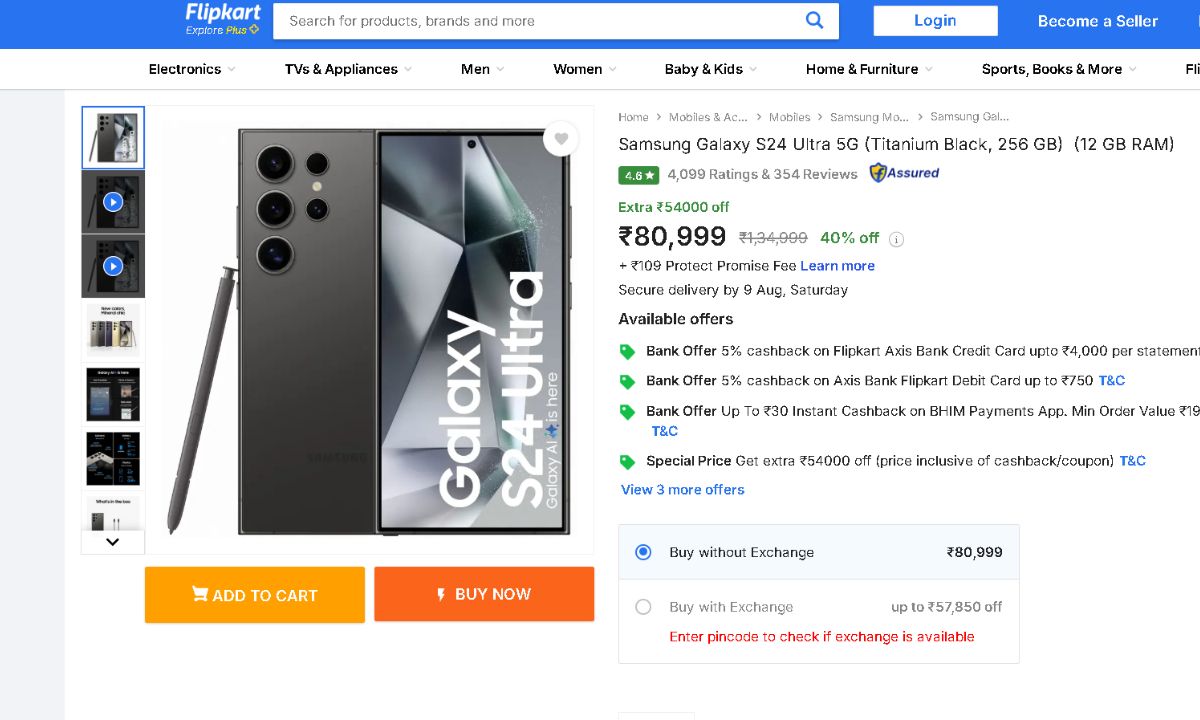
Task: Select Buy without Exchange option
Action: (644, 552)
